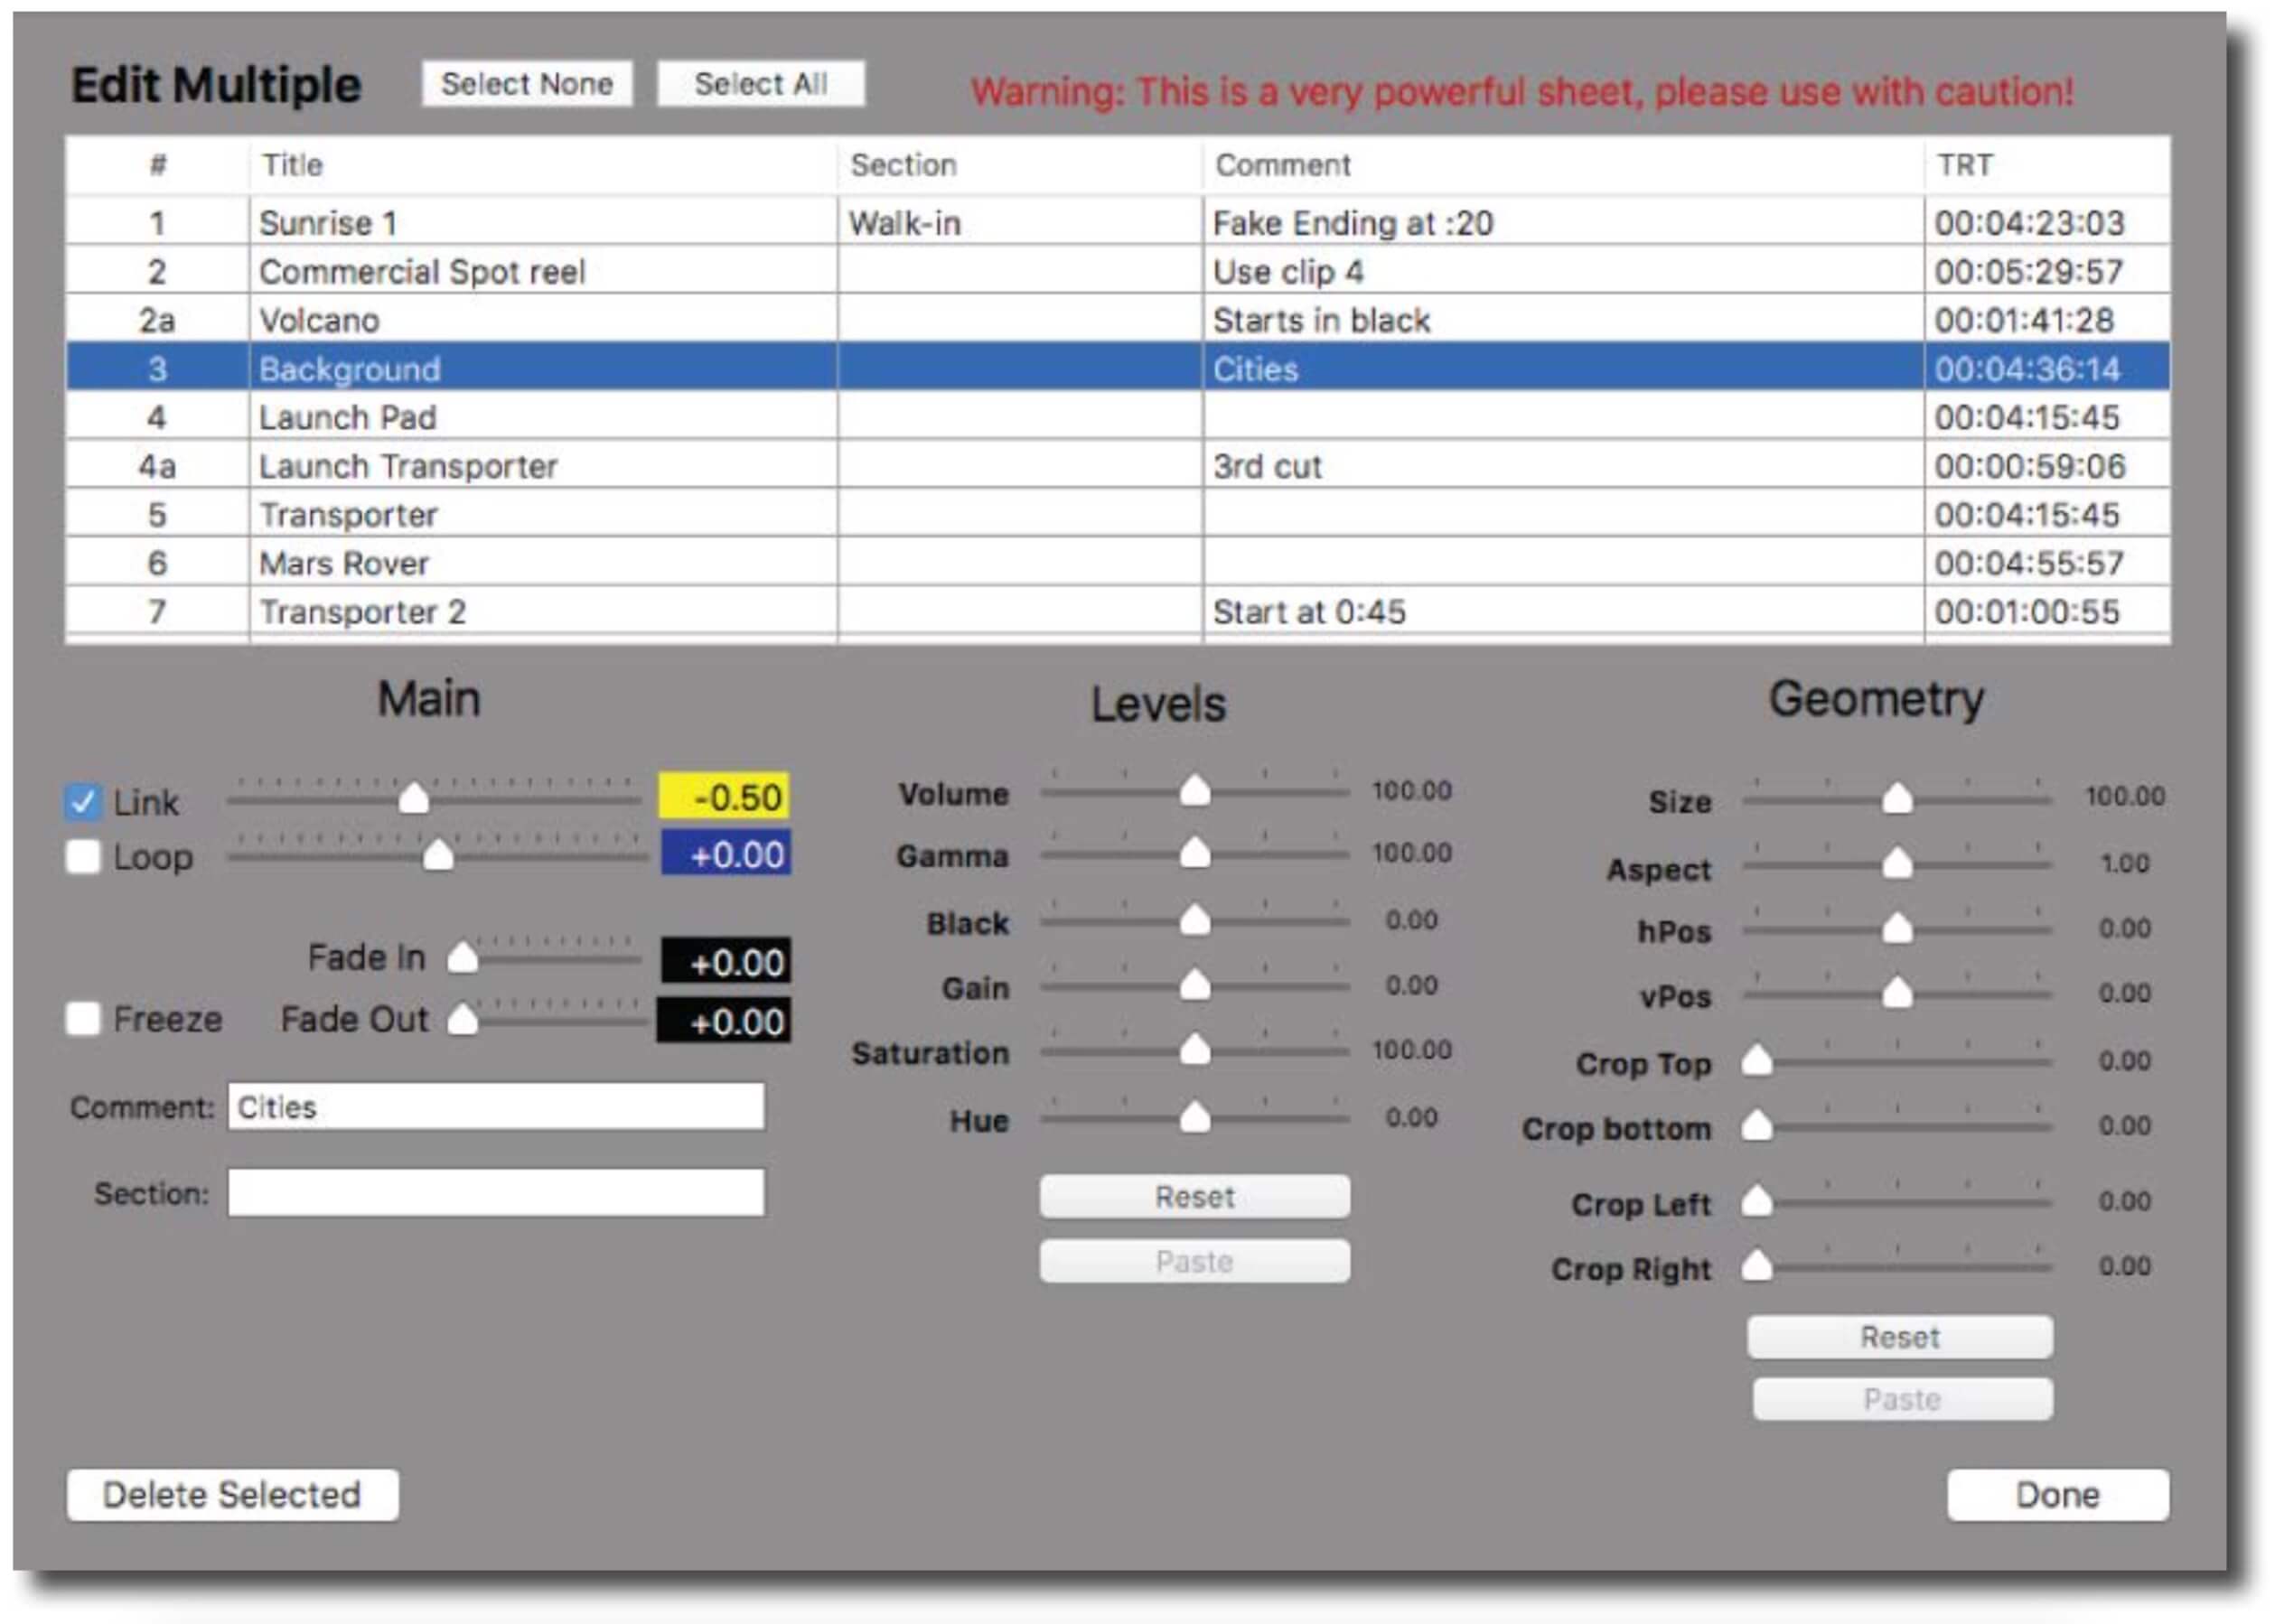The width and height of the screenshot is (2275, 1624).
Task: Click Paste under Levels
Action: [1194, 1261]
